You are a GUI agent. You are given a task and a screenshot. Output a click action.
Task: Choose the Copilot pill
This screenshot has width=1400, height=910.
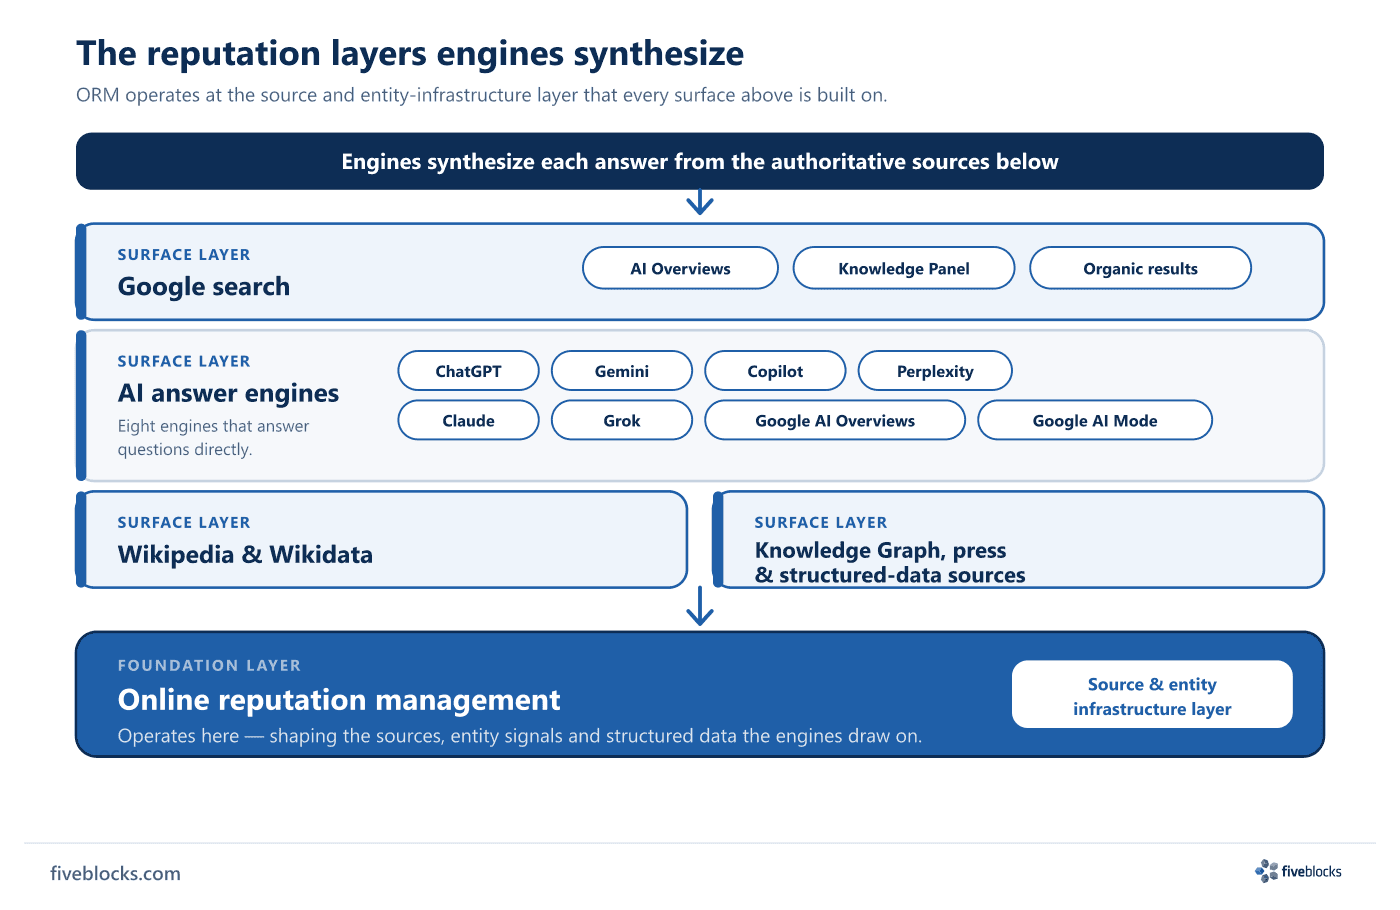point(775,371)
